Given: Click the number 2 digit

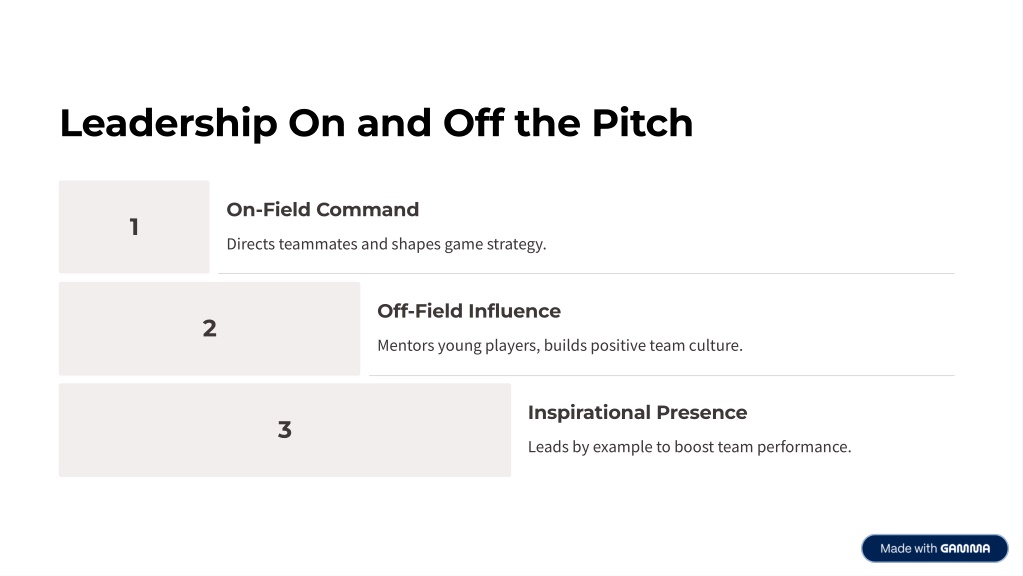Looking at the screenshot, I should coord(209,328).
